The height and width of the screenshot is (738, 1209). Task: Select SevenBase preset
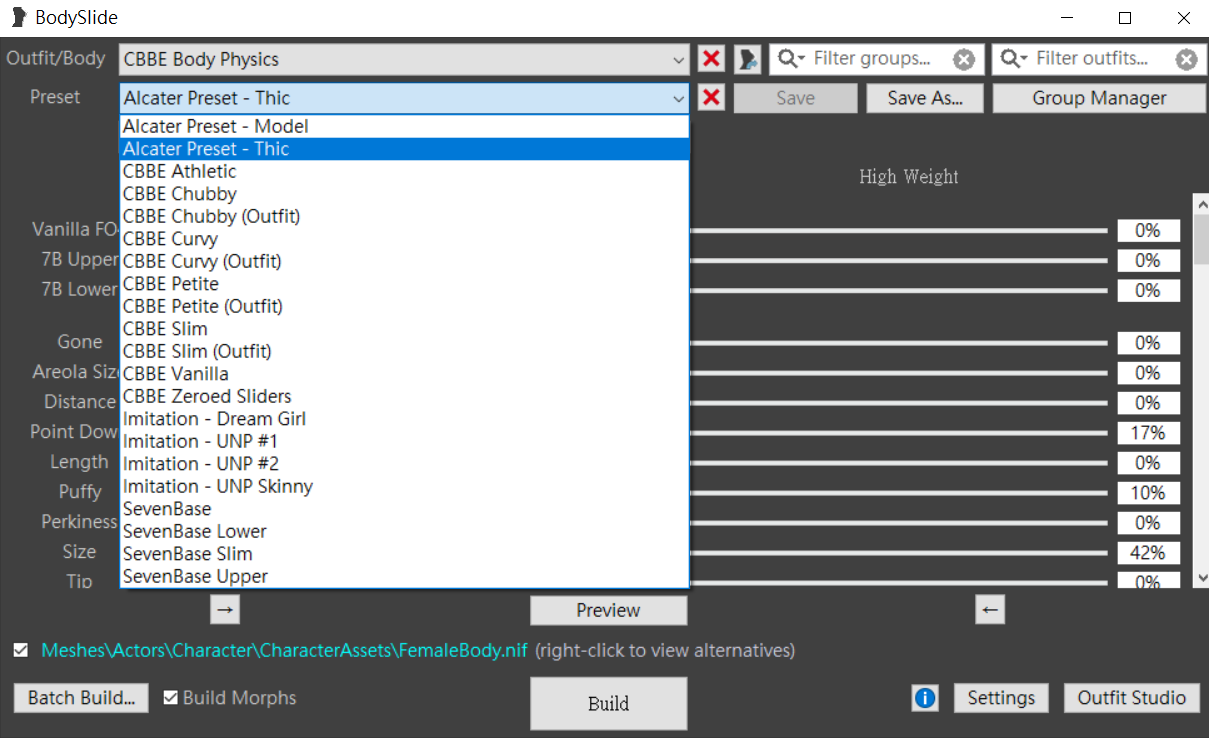tap(405, 509)
